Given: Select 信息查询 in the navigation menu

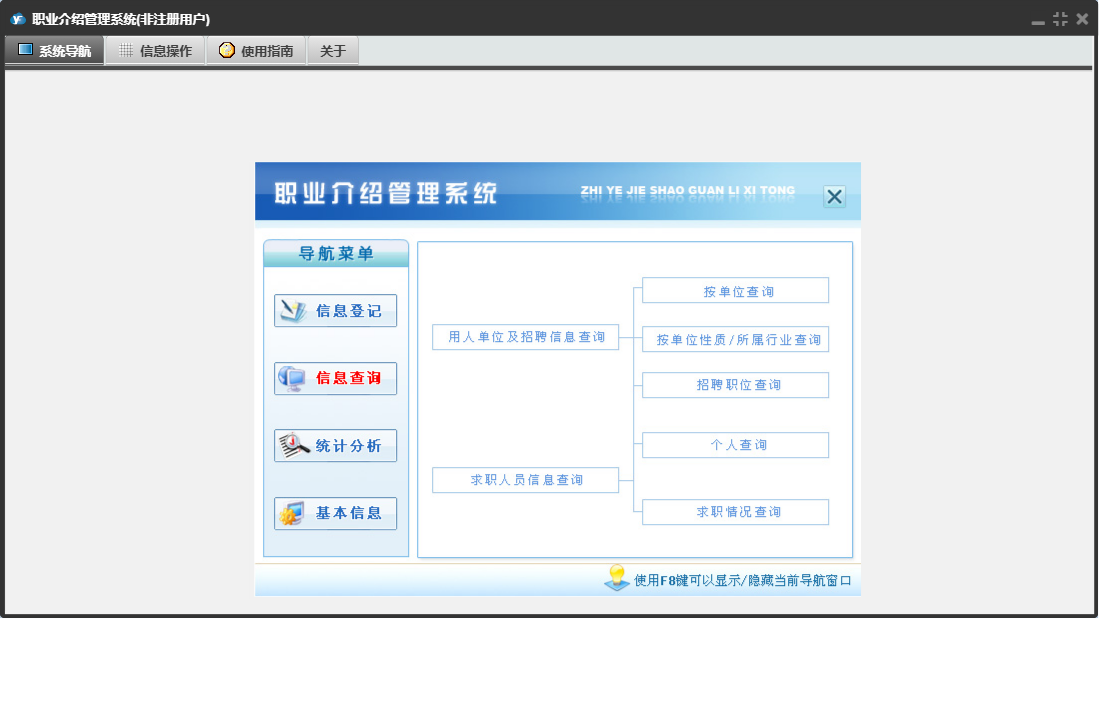Looking at the screenshot, I should (x=335, y=378).
